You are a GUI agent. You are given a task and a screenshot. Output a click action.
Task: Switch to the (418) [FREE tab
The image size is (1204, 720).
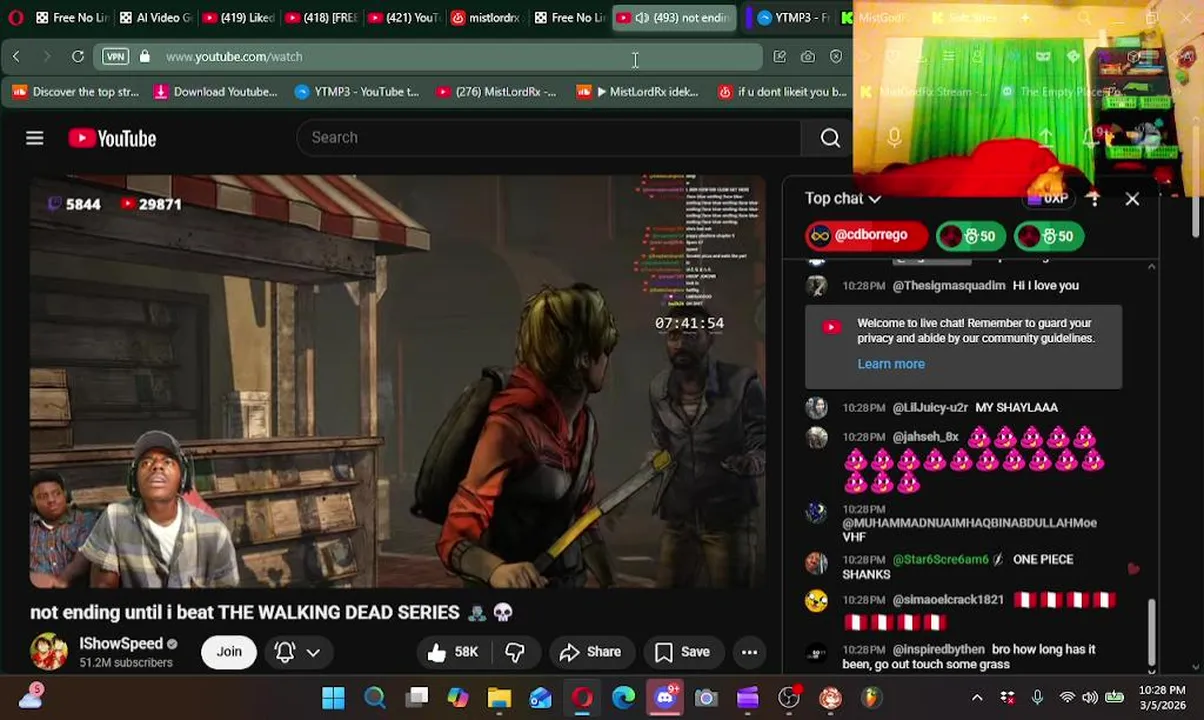click(320, 17)
